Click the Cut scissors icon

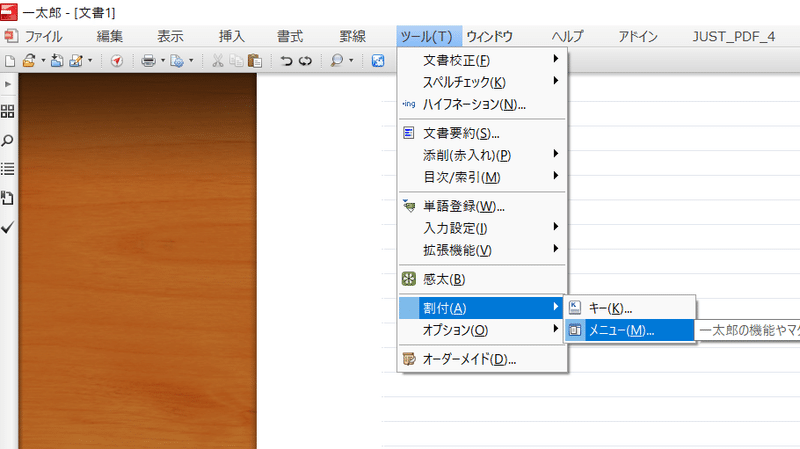click(x=218, y=61)
